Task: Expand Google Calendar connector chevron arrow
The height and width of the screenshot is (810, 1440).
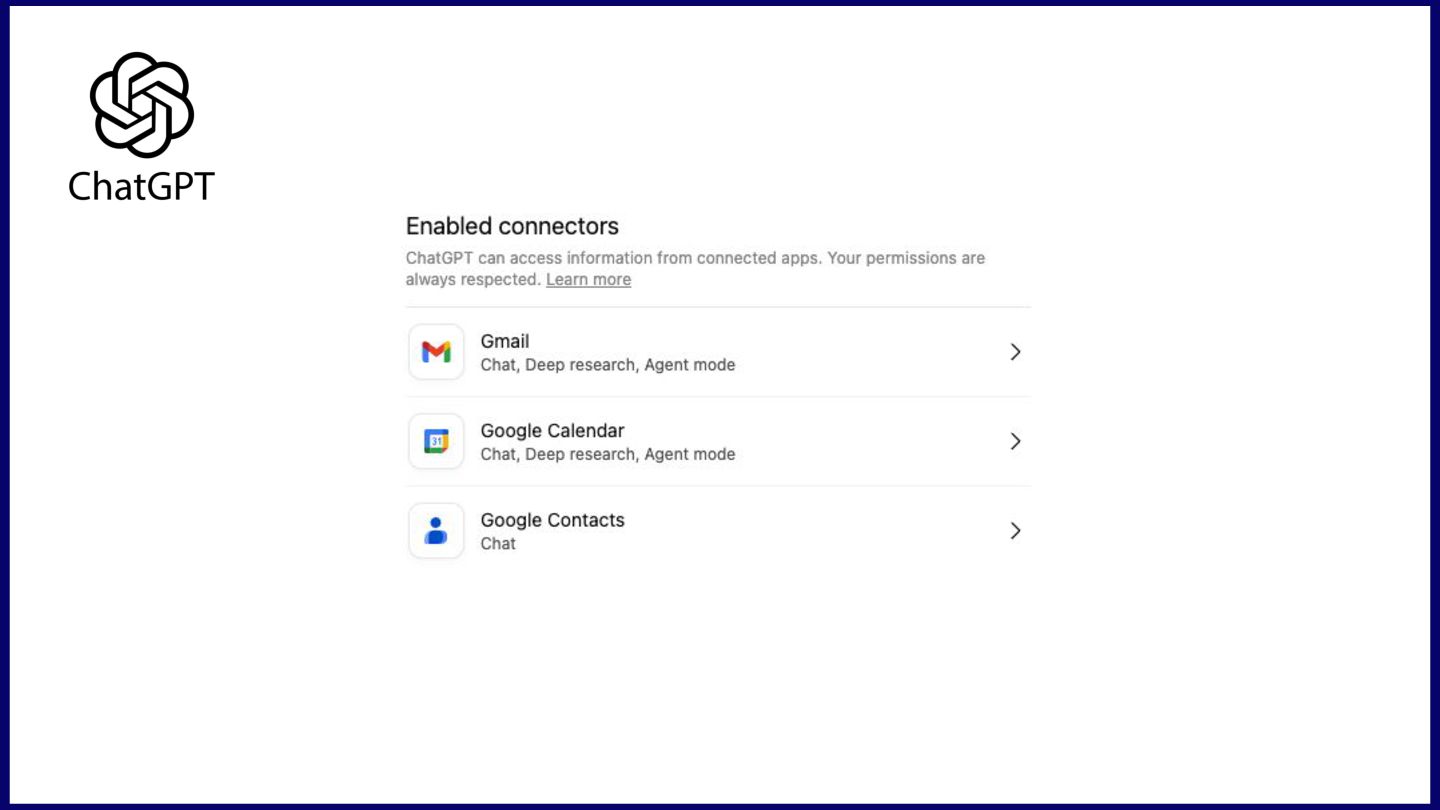Action: tap(1015, 441)
